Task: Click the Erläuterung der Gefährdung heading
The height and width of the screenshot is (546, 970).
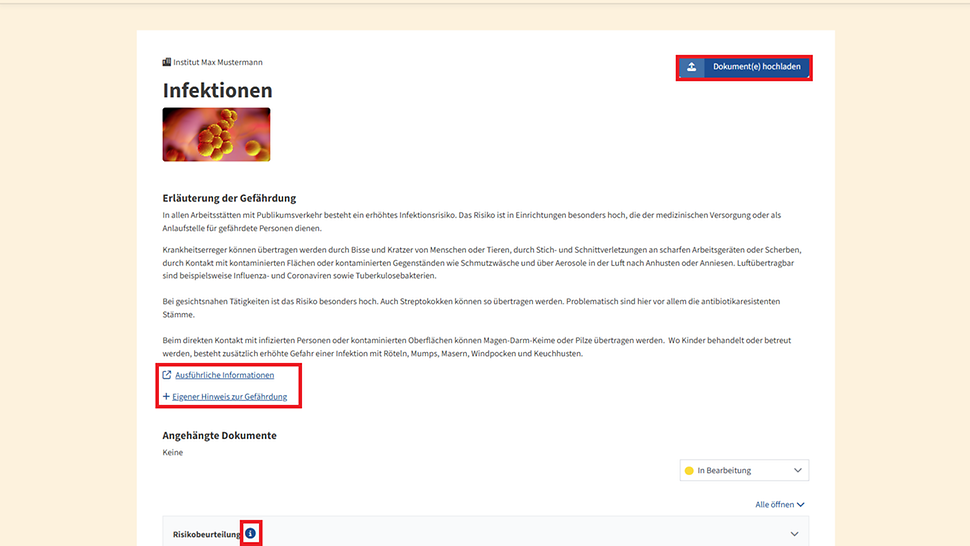Action: click(230, 198)
